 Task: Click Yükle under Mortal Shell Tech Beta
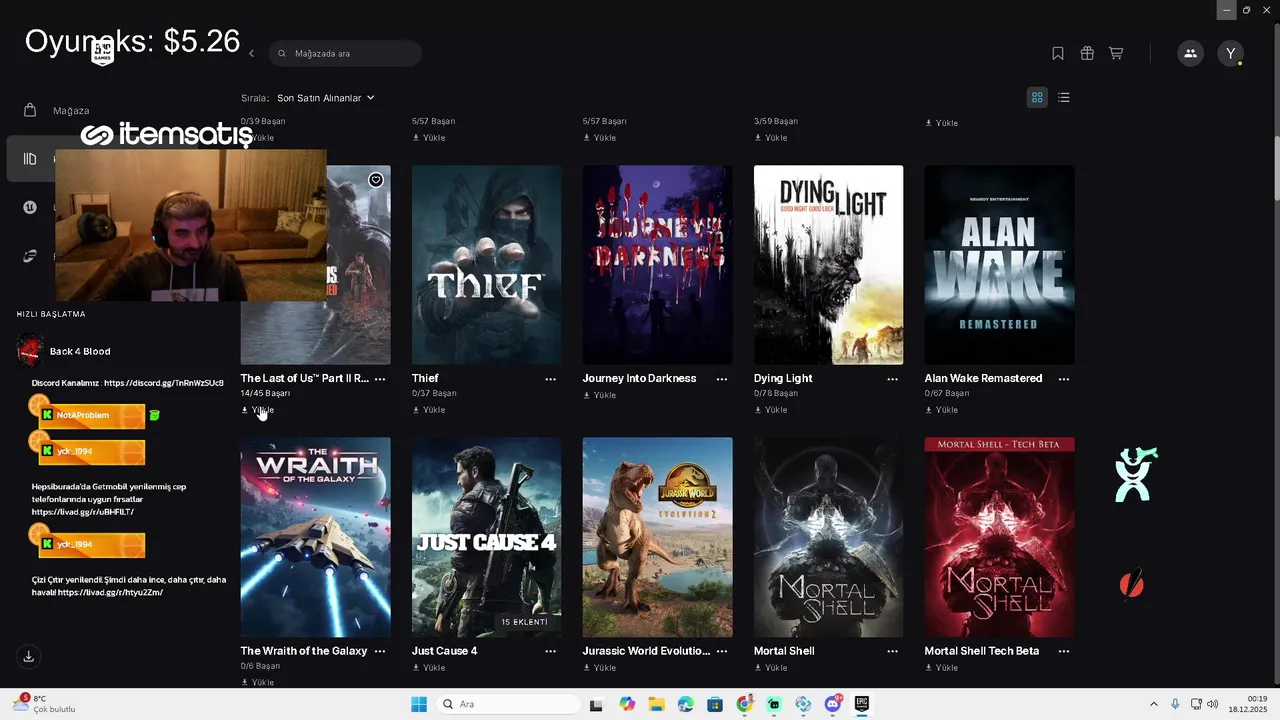coord(942,668)
